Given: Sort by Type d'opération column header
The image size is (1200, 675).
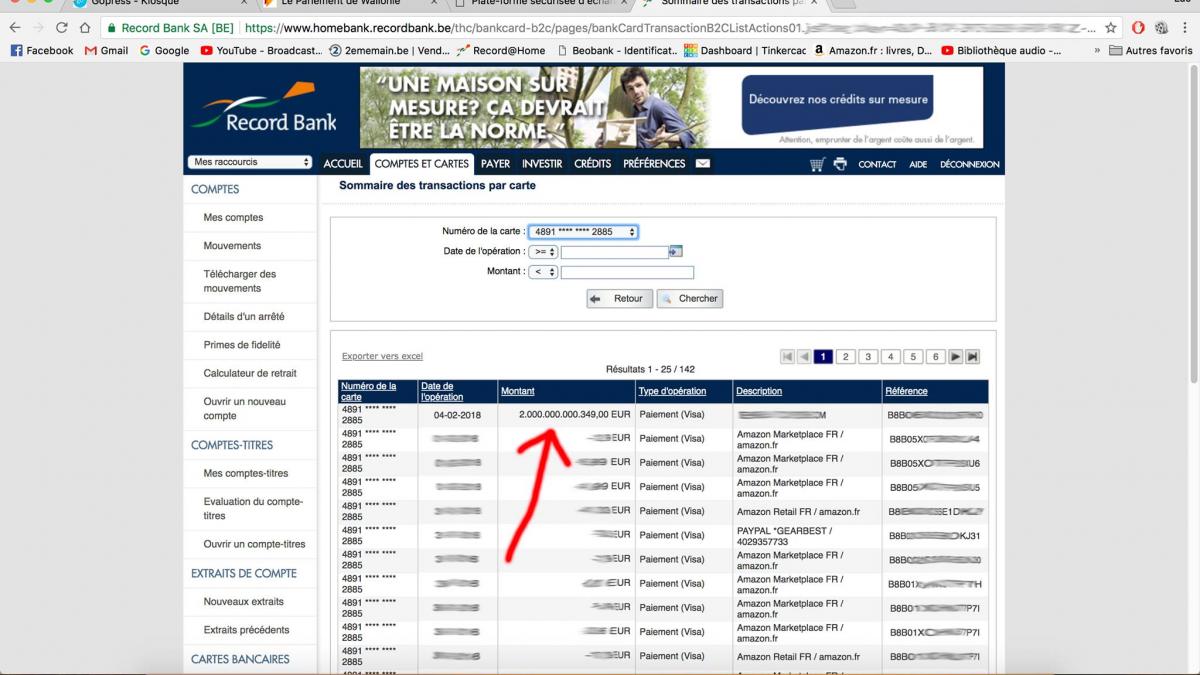Looking at the screenshot, I should 672,391.
